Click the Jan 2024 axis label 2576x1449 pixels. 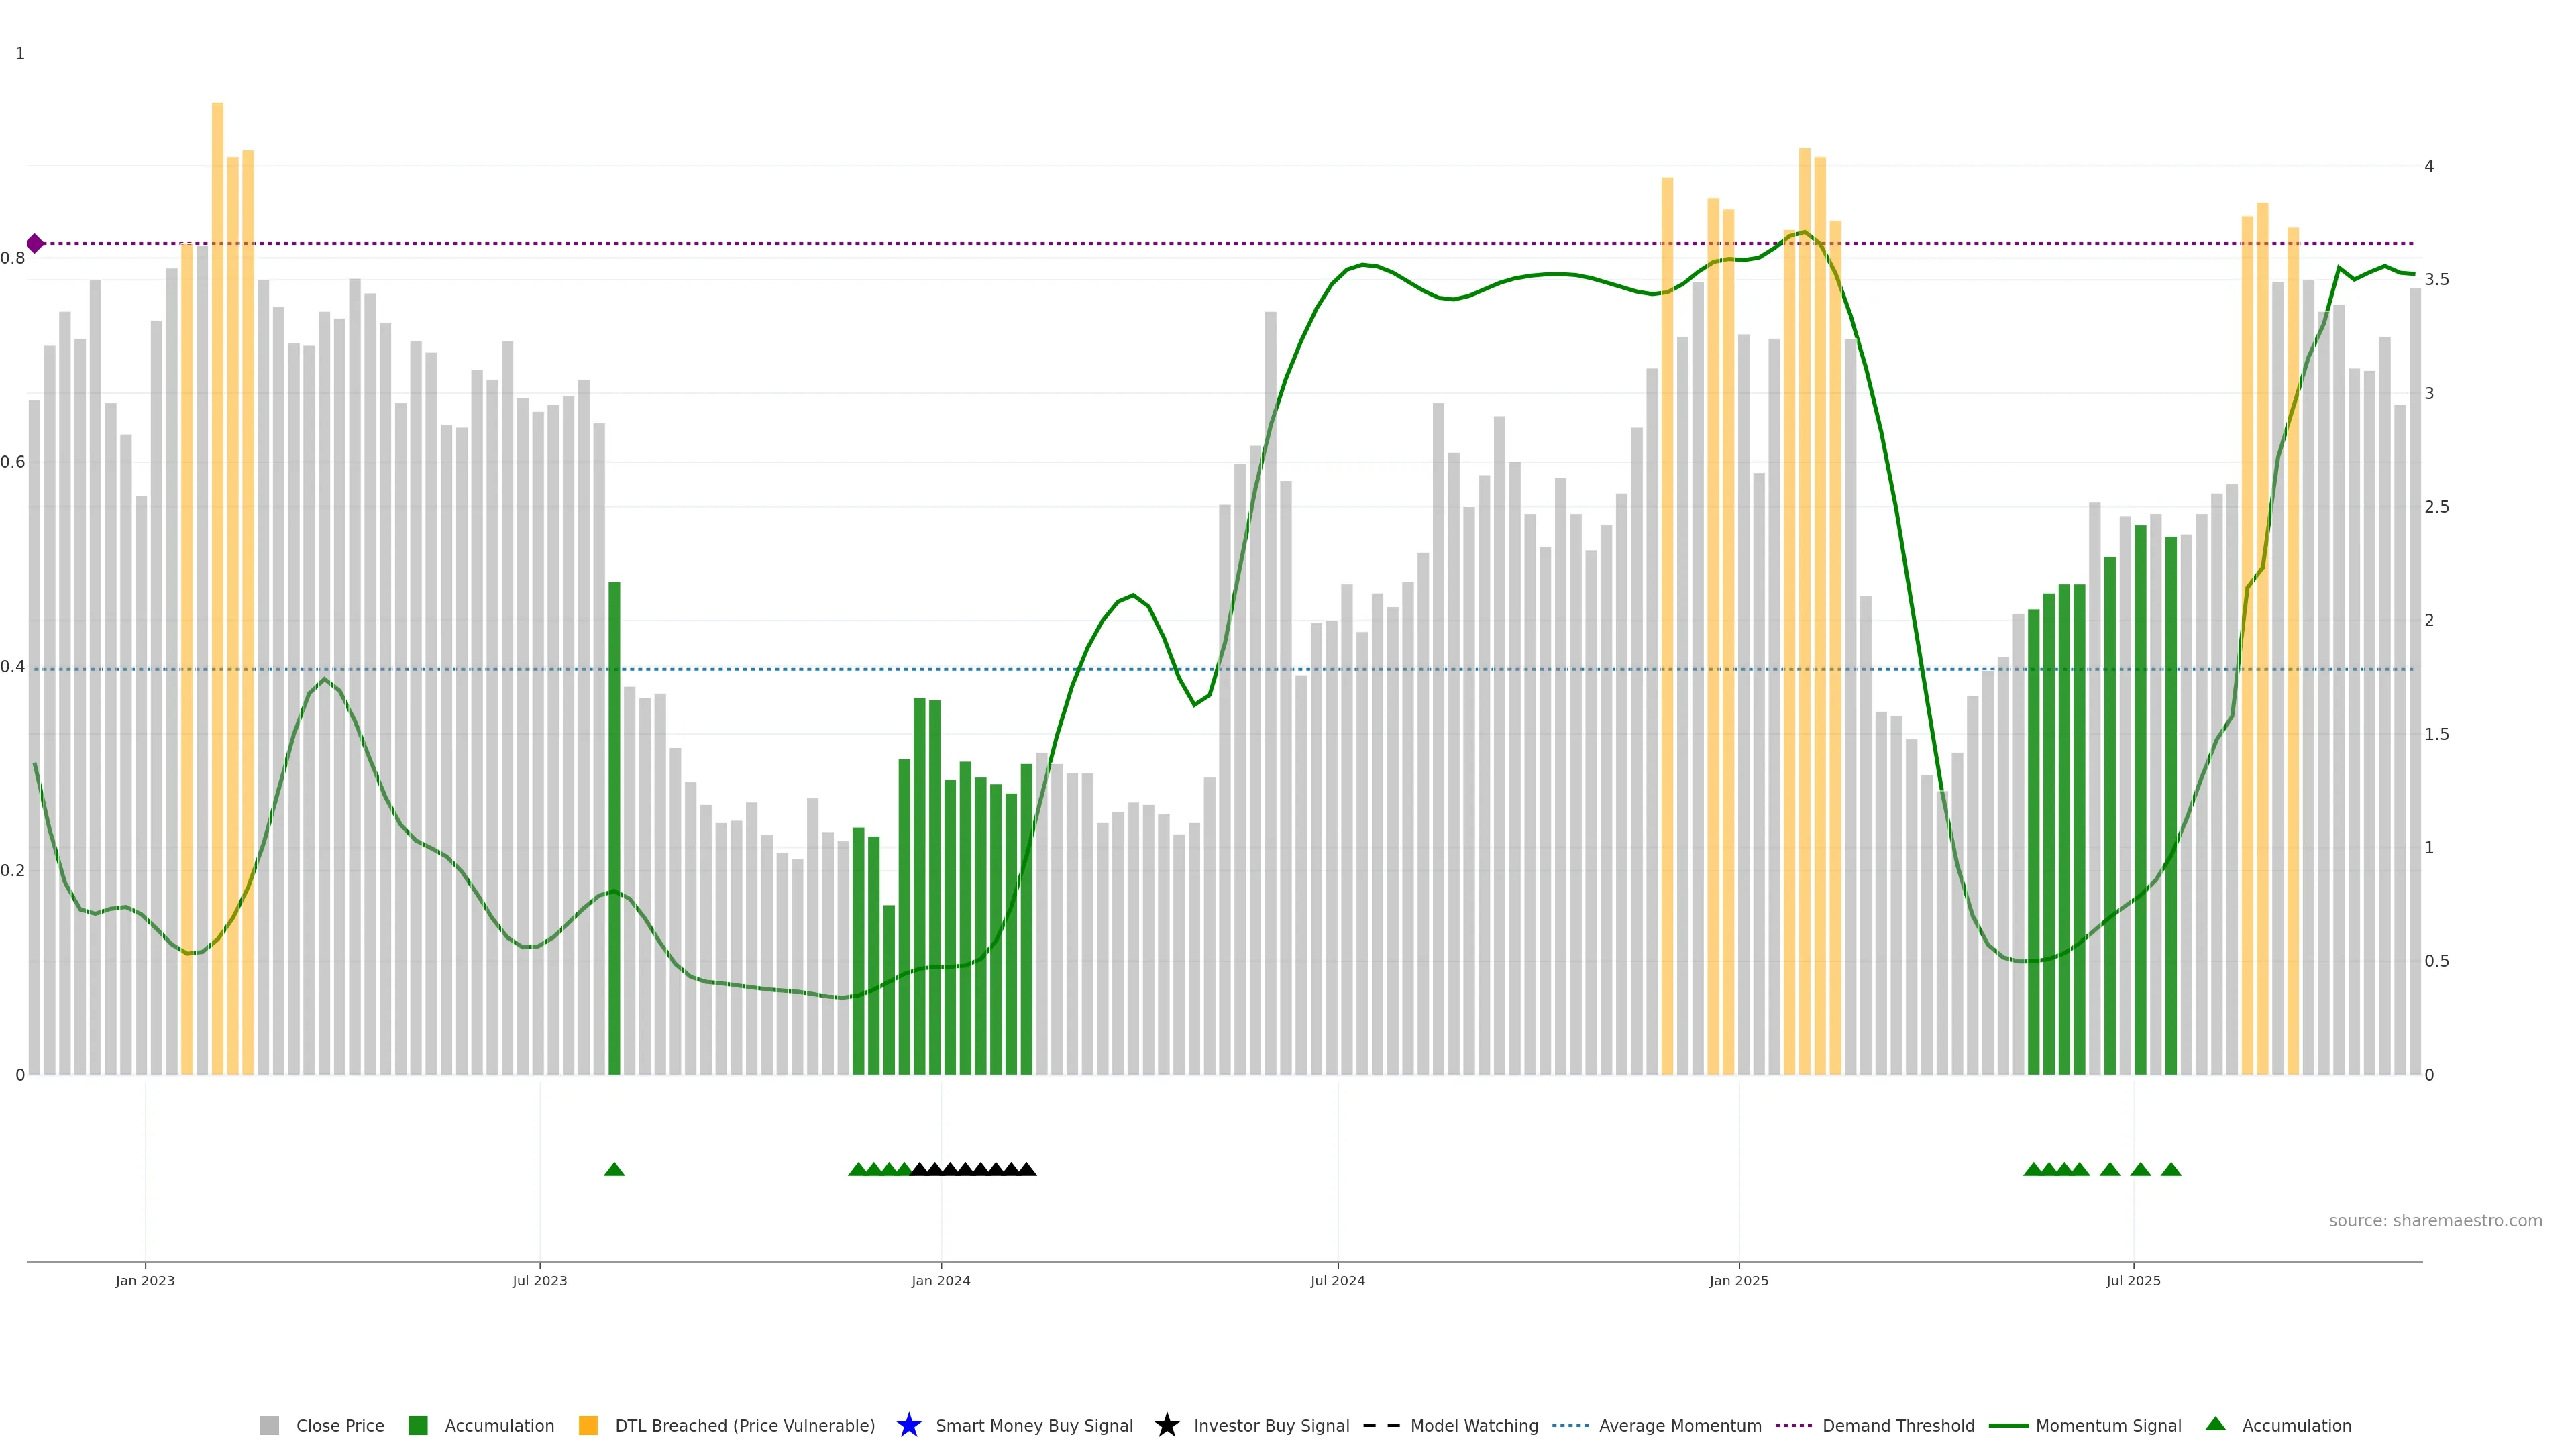point(940,1280)
